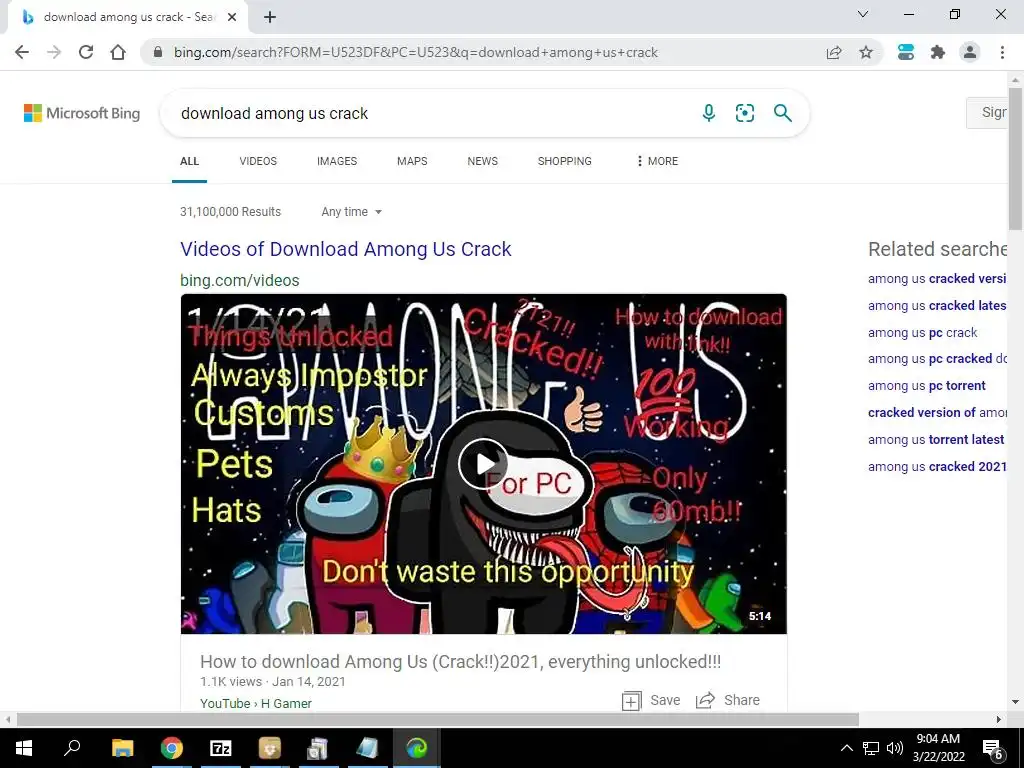Image resolution: width=1024 pixels, height=768 pixels.
Task: Click the browser forward arrow
Action: 54,52
